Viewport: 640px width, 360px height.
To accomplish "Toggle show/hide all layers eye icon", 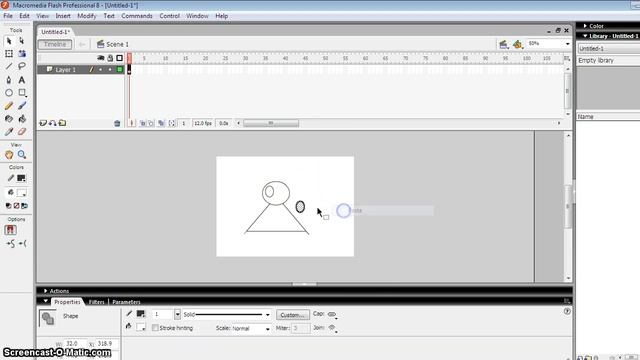I will point(100,58).
